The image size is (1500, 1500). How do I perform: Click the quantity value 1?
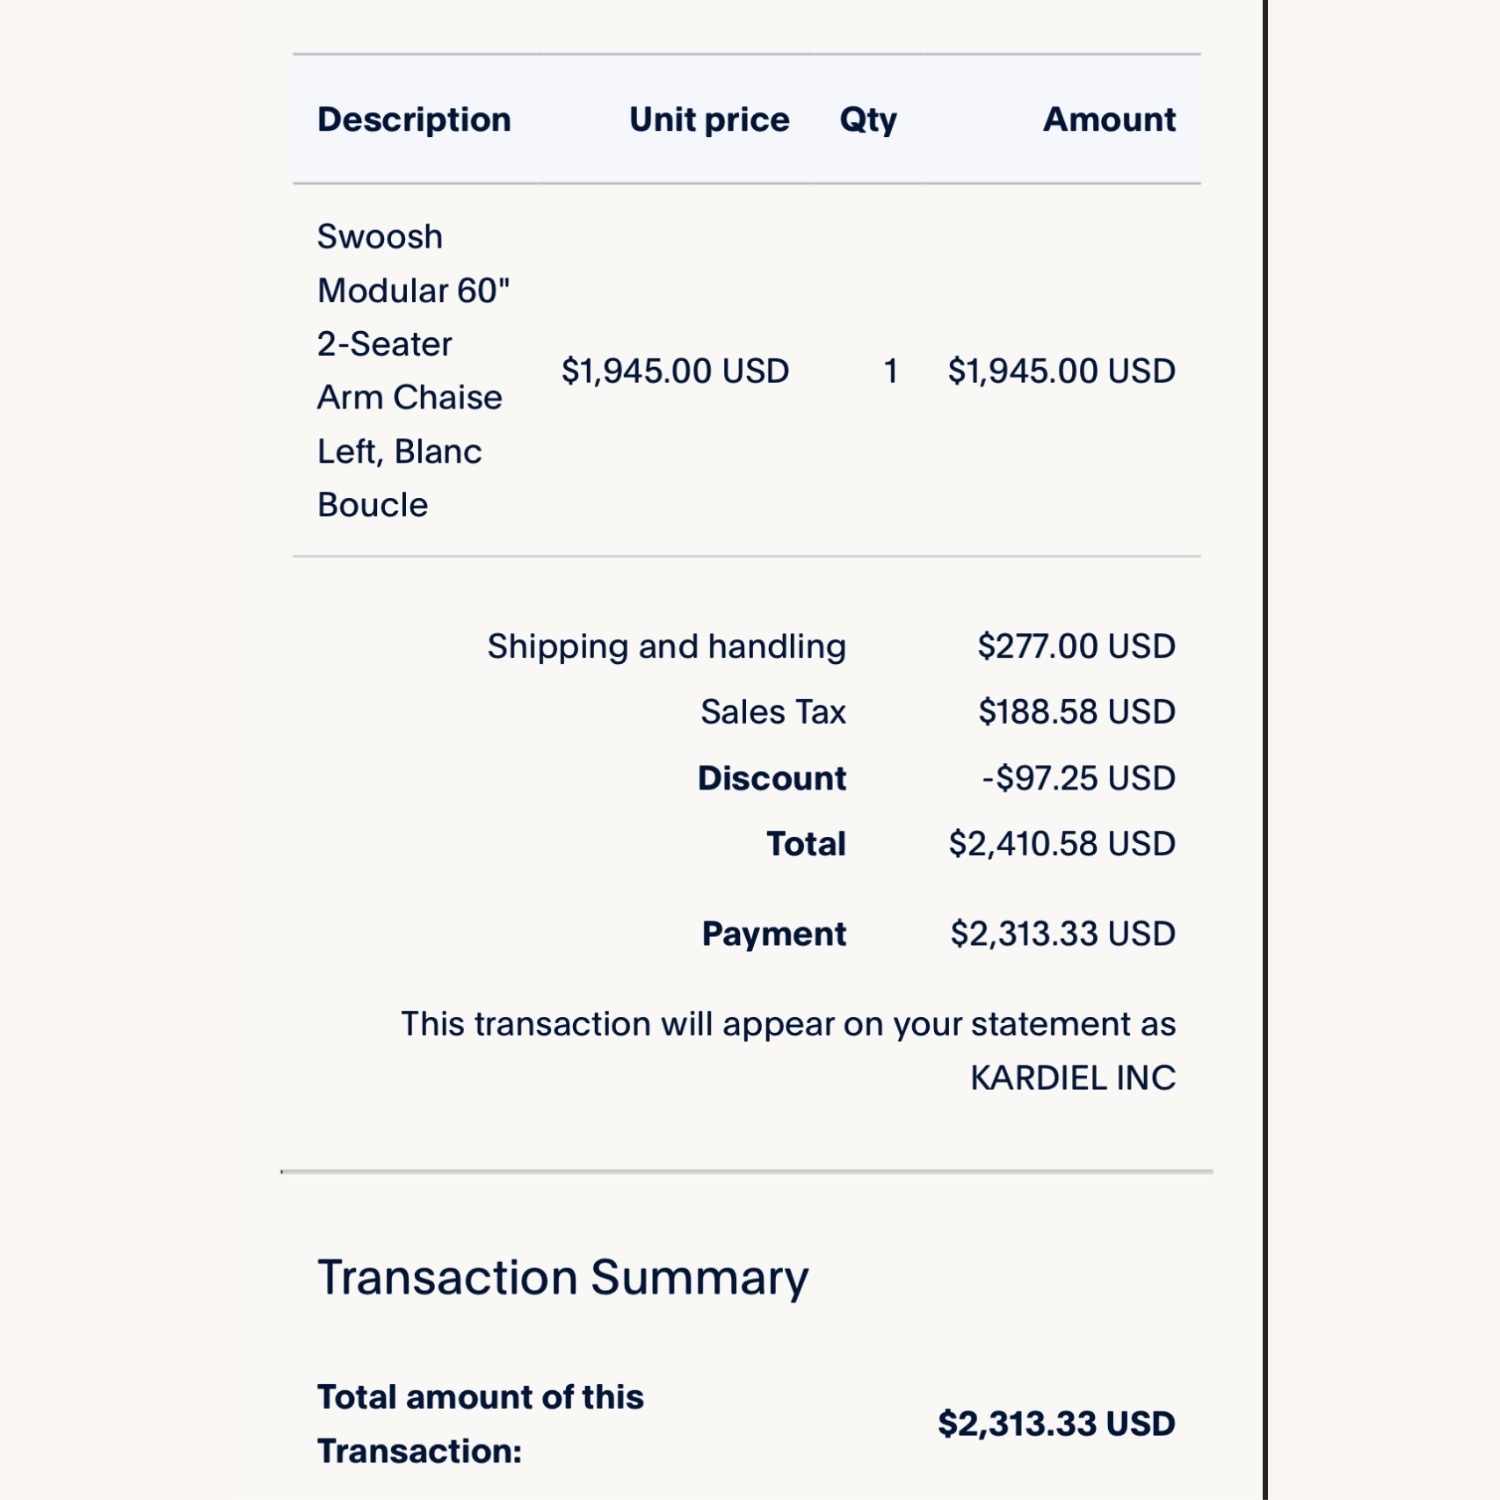[890, 371]
